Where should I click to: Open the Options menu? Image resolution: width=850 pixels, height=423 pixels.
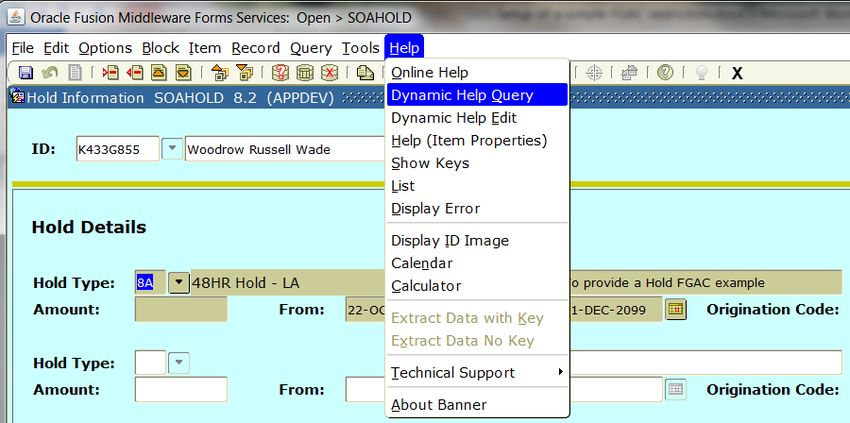click(105, 48)
